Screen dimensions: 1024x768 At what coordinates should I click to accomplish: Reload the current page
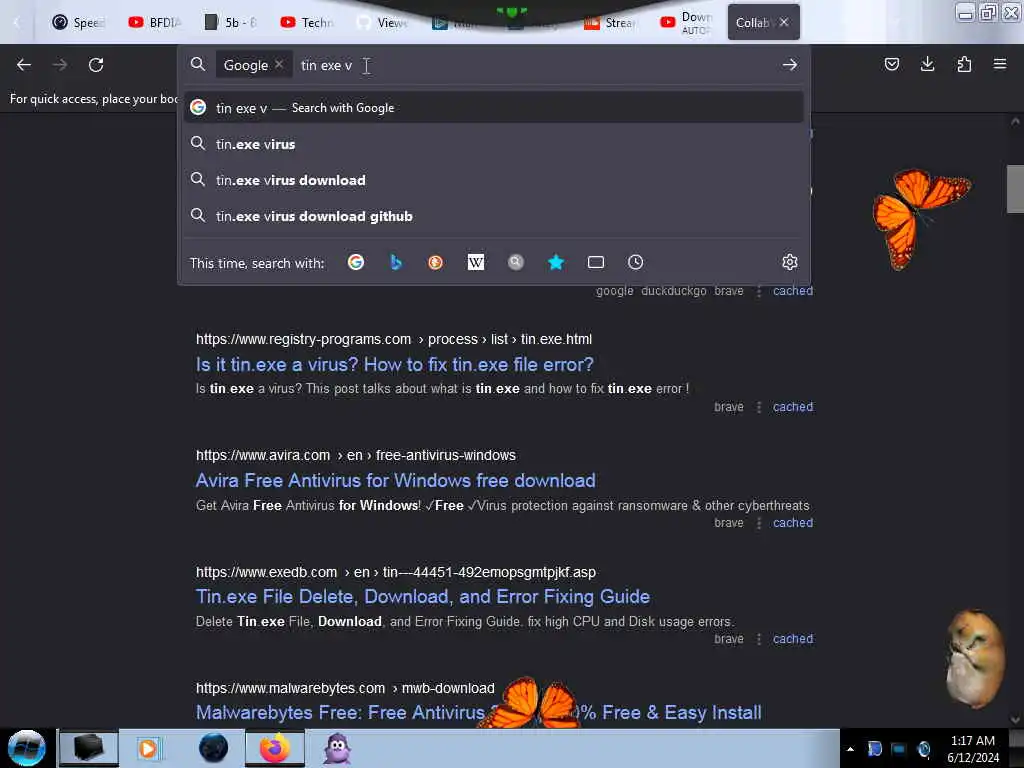click(x=96, y=65)
